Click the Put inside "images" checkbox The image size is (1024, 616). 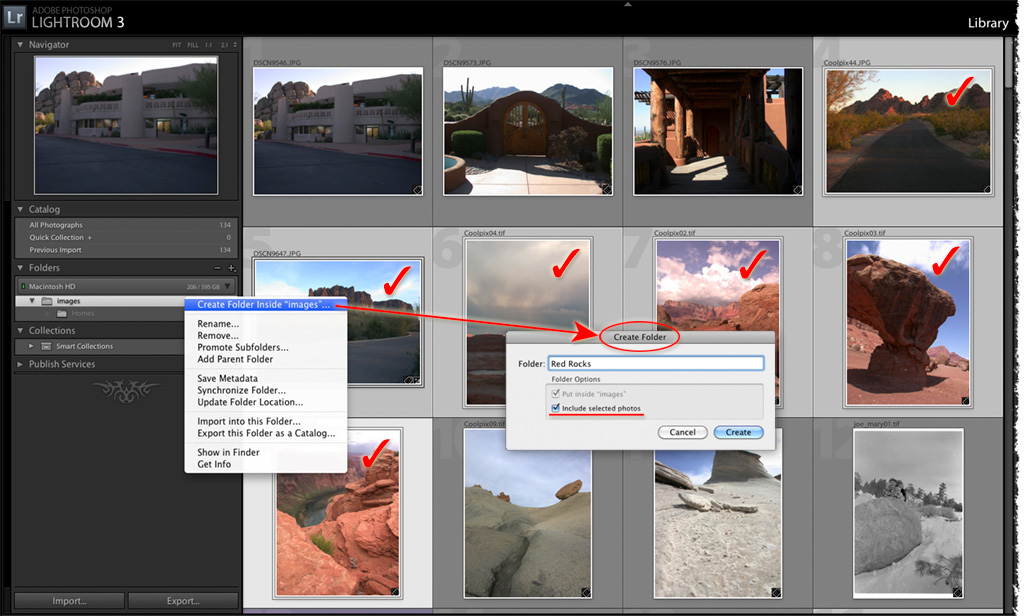click(x=554, y=393)
